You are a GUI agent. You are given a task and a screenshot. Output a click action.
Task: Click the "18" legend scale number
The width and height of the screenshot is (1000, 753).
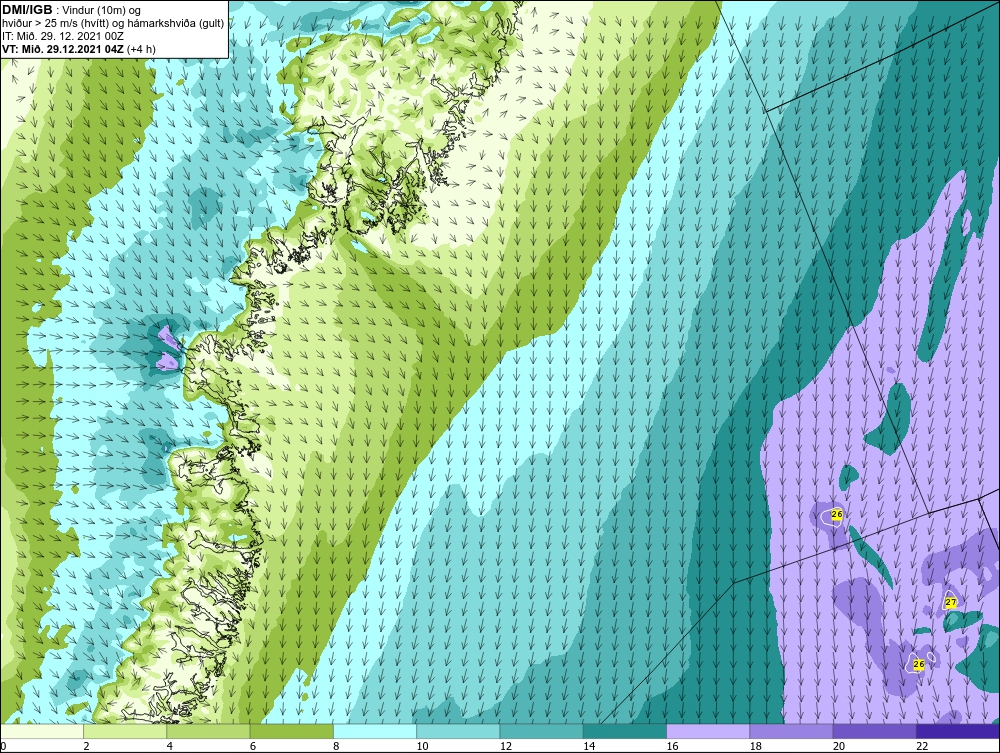click(x=754, y=747)
